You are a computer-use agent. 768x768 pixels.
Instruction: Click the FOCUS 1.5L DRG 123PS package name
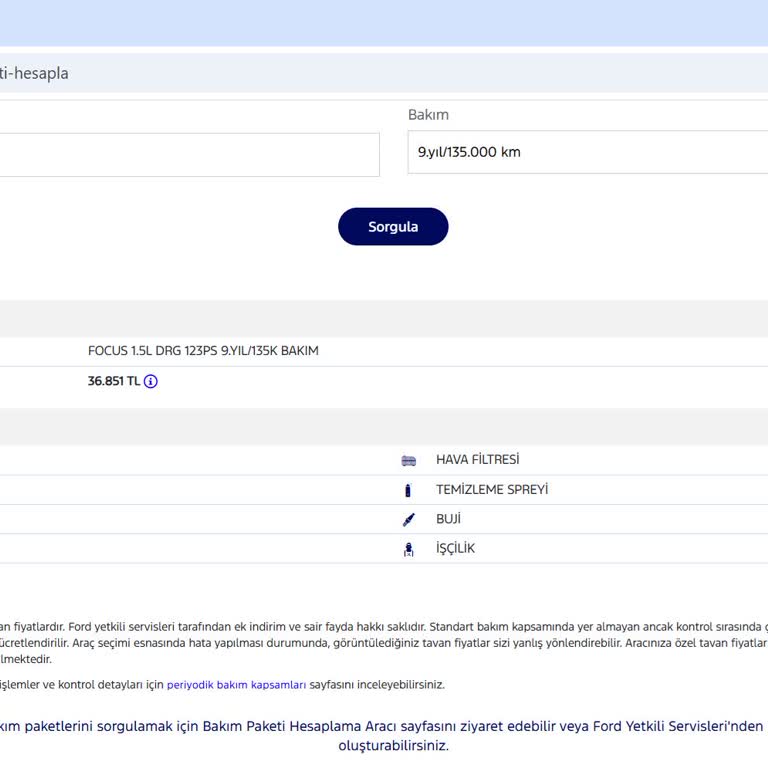point(203,351)
